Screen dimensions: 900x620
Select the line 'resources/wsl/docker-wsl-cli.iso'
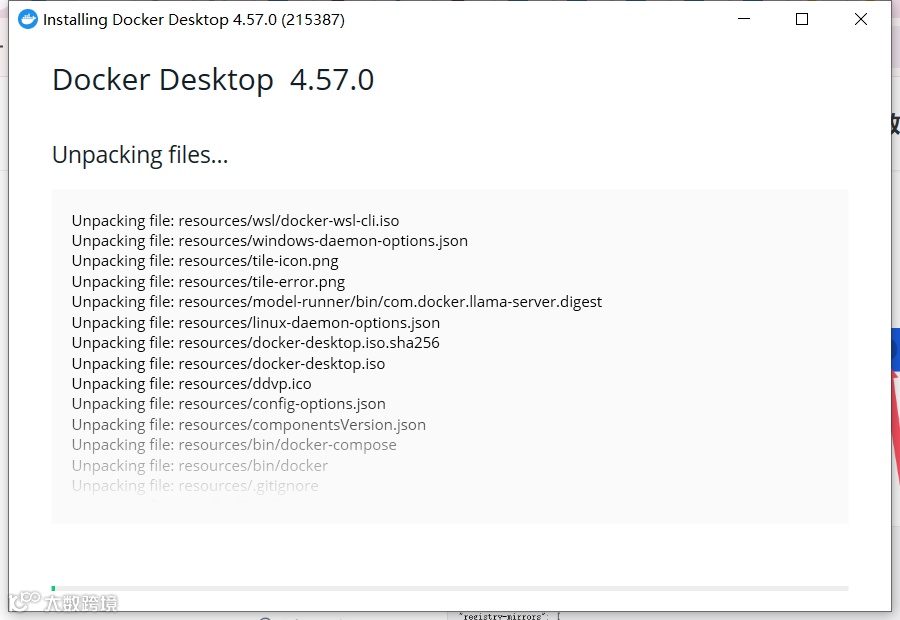click(x=235, y=220)
